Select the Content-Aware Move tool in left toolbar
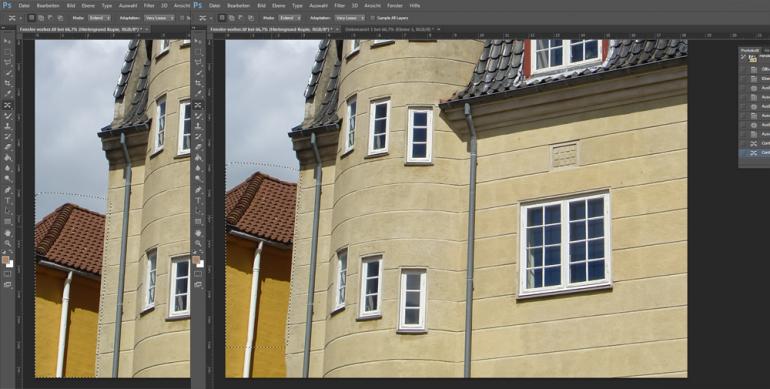This screenshot has width=770, height=389. (x=8, y=106)
